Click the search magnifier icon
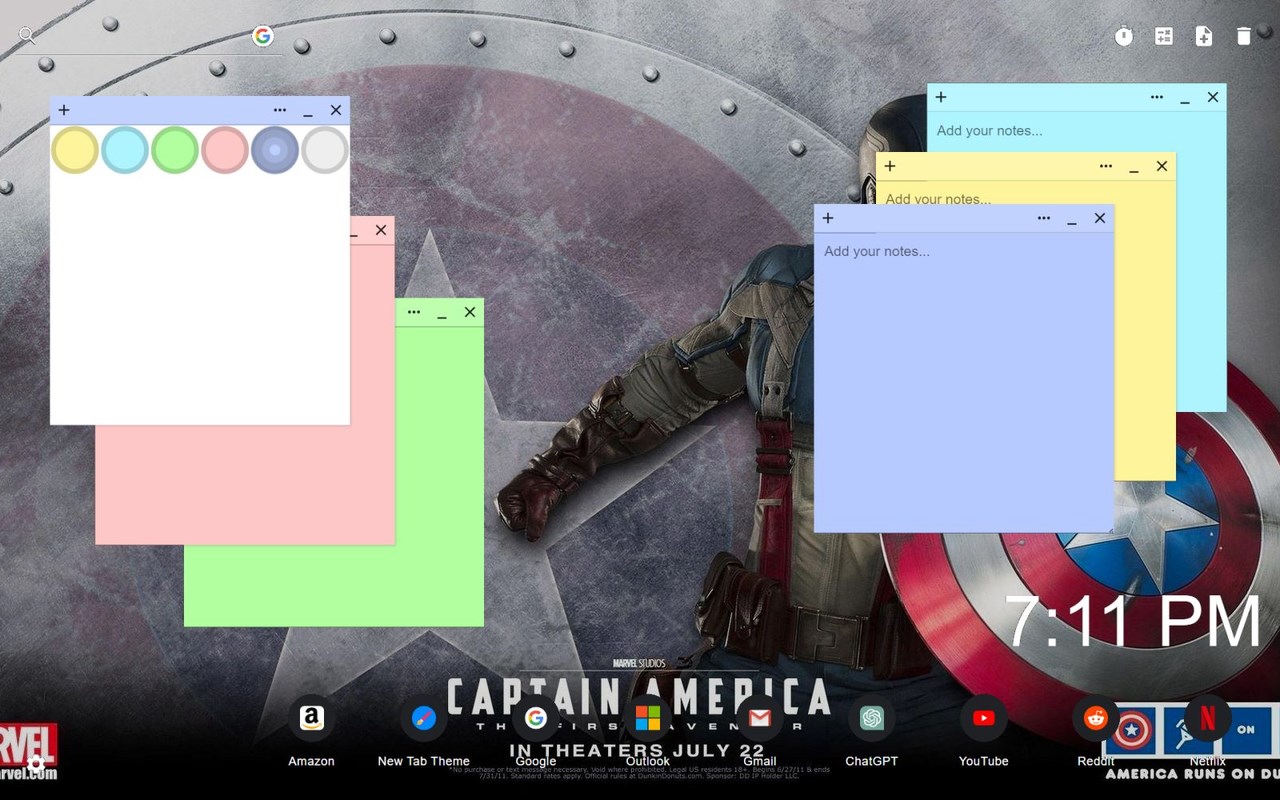 [27, 36]
